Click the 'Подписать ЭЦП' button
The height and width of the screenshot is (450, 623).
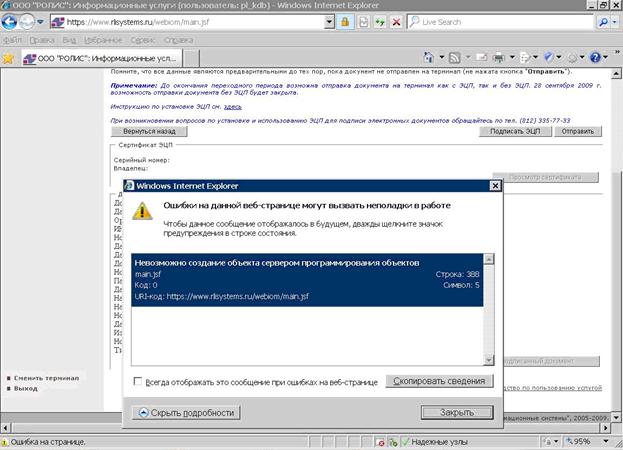click(515, 131)
